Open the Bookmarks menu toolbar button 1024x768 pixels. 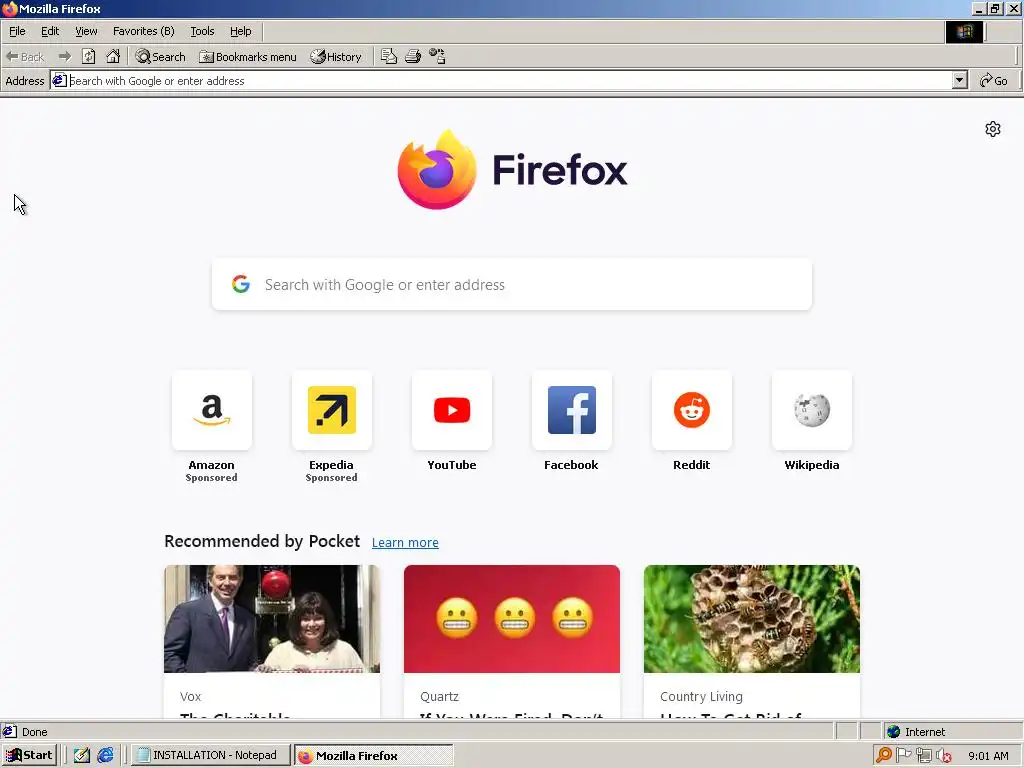(x=248, y=57)
